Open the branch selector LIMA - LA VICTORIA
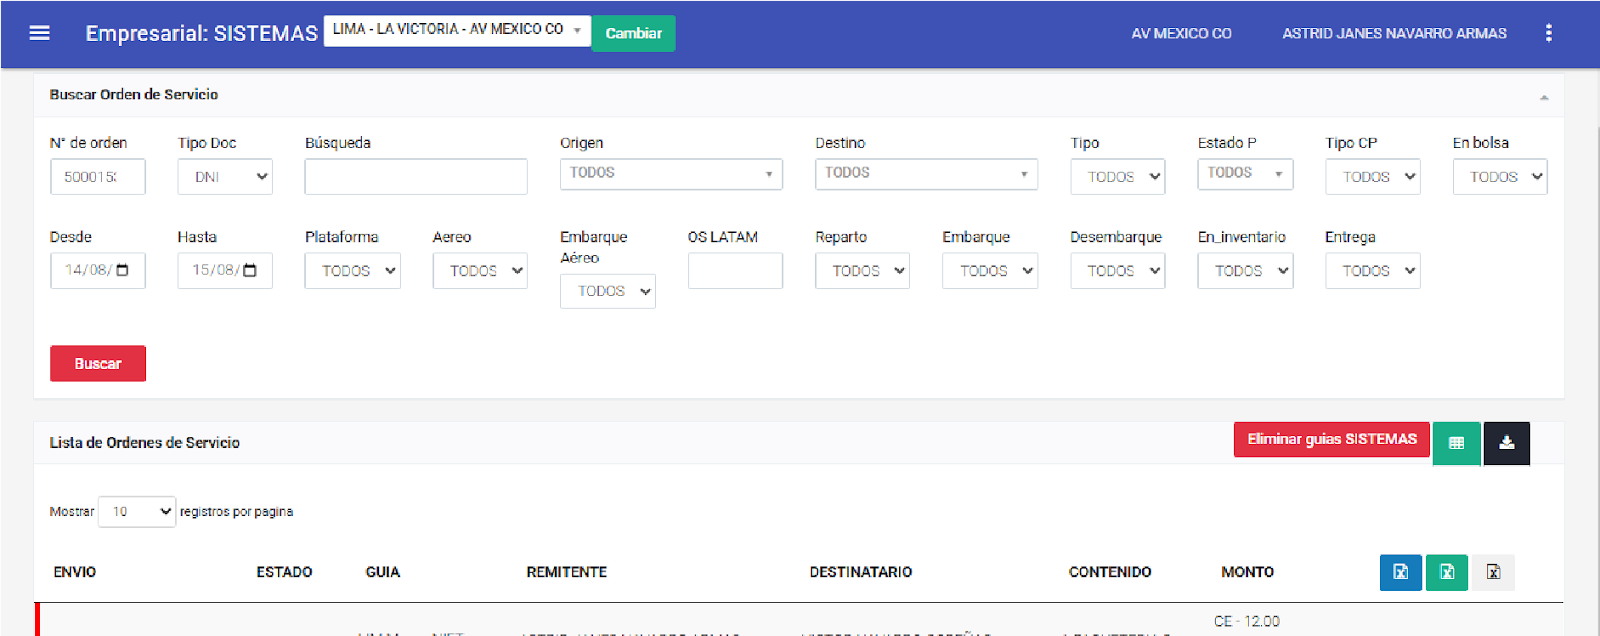 click(457, 30)
